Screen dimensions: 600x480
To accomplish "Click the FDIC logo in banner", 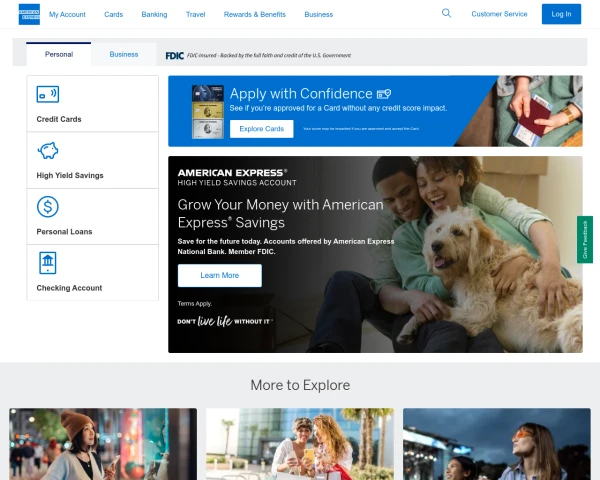I will (175, 55).
